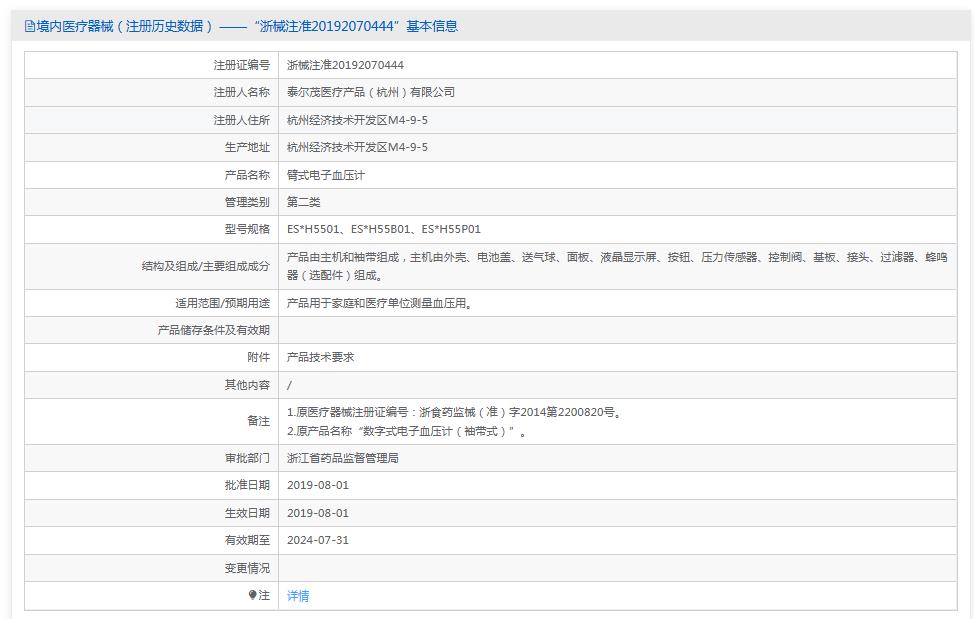Click the 批准日期 value 2019-08-01

click(x=316, y=485)
